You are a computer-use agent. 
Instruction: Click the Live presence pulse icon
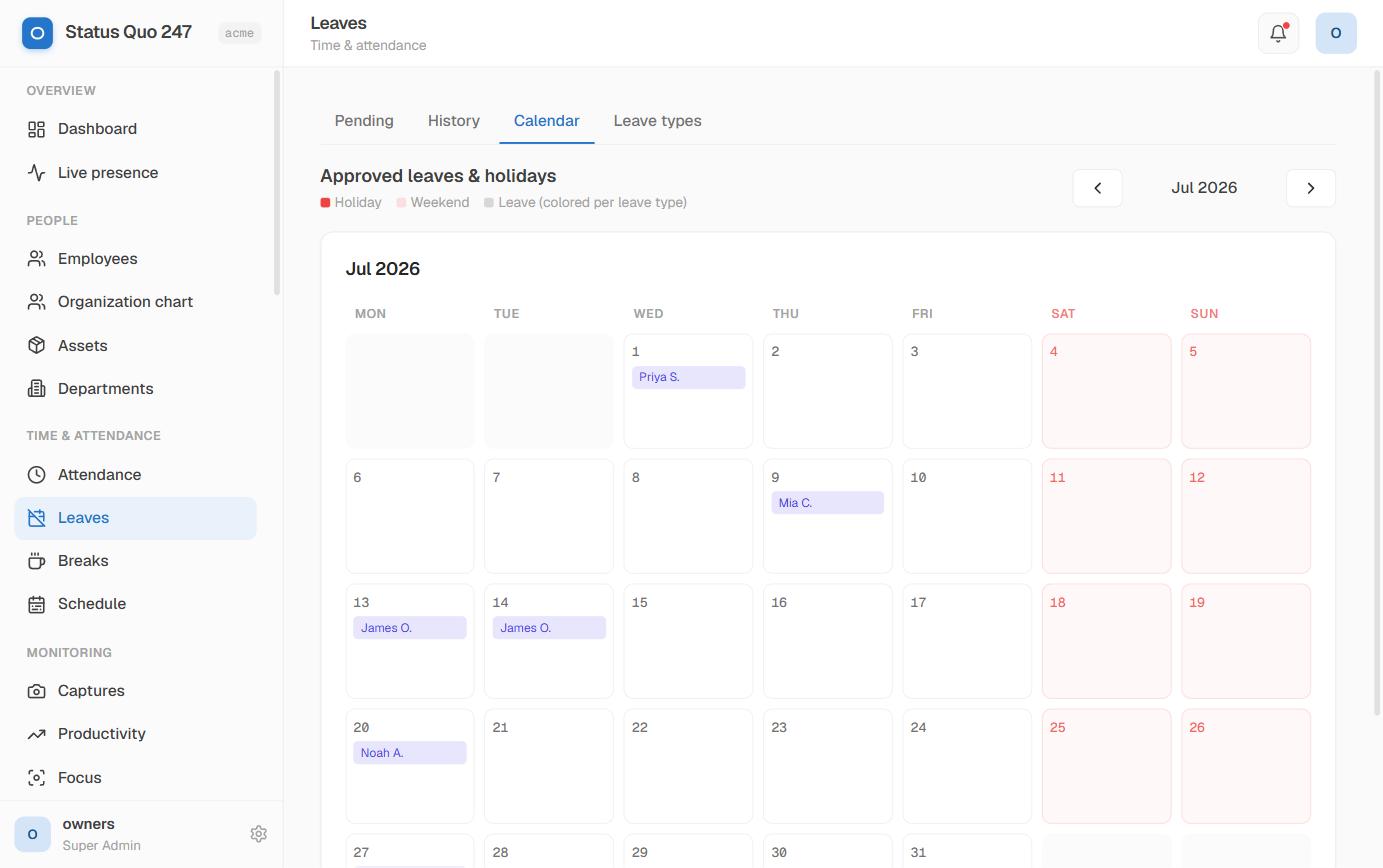click(37, 173)
